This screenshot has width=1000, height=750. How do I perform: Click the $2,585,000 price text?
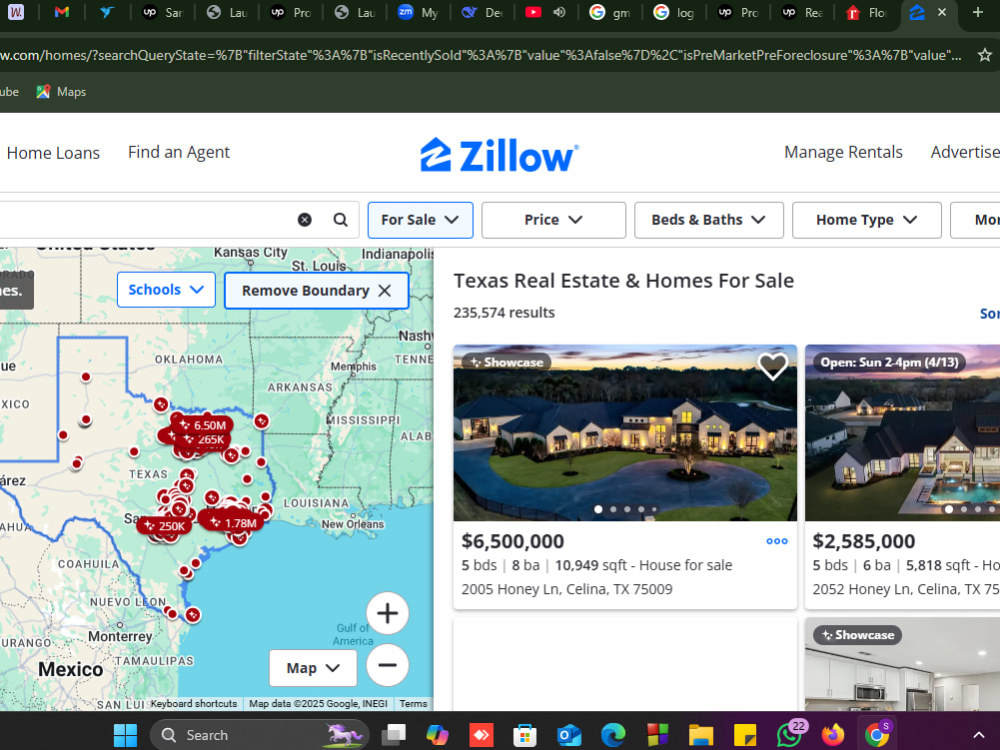(x=864, y=541)
